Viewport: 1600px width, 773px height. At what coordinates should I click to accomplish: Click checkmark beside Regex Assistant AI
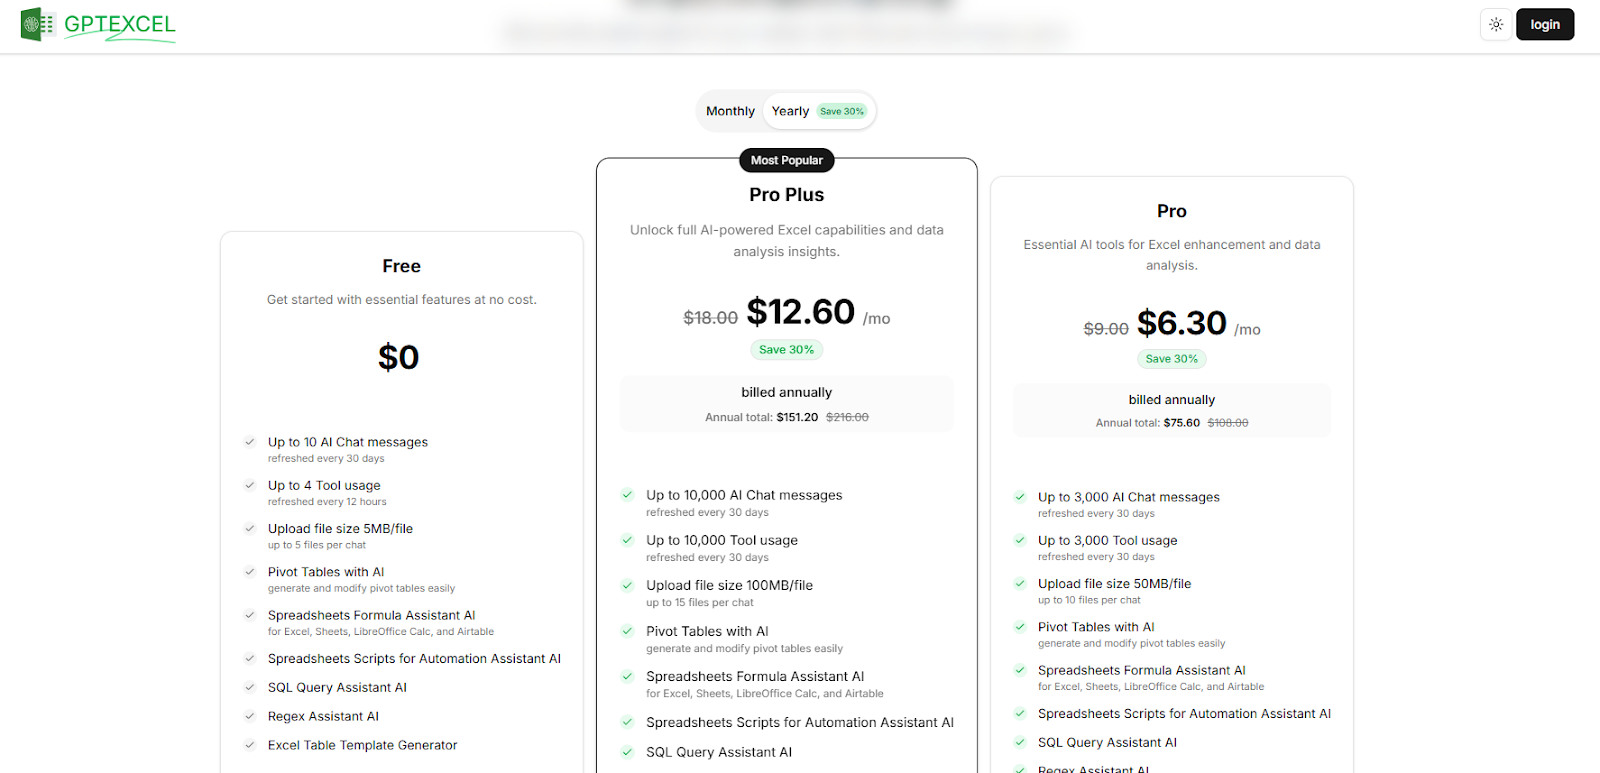click(249, 716)
